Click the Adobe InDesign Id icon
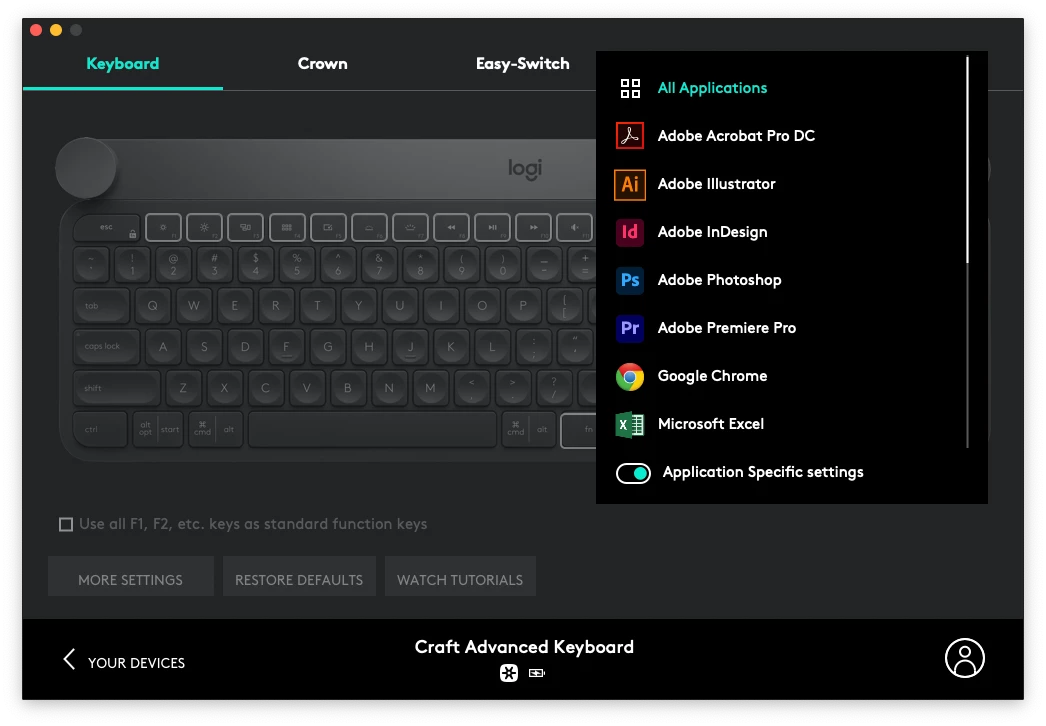 (x=630, y=232)
